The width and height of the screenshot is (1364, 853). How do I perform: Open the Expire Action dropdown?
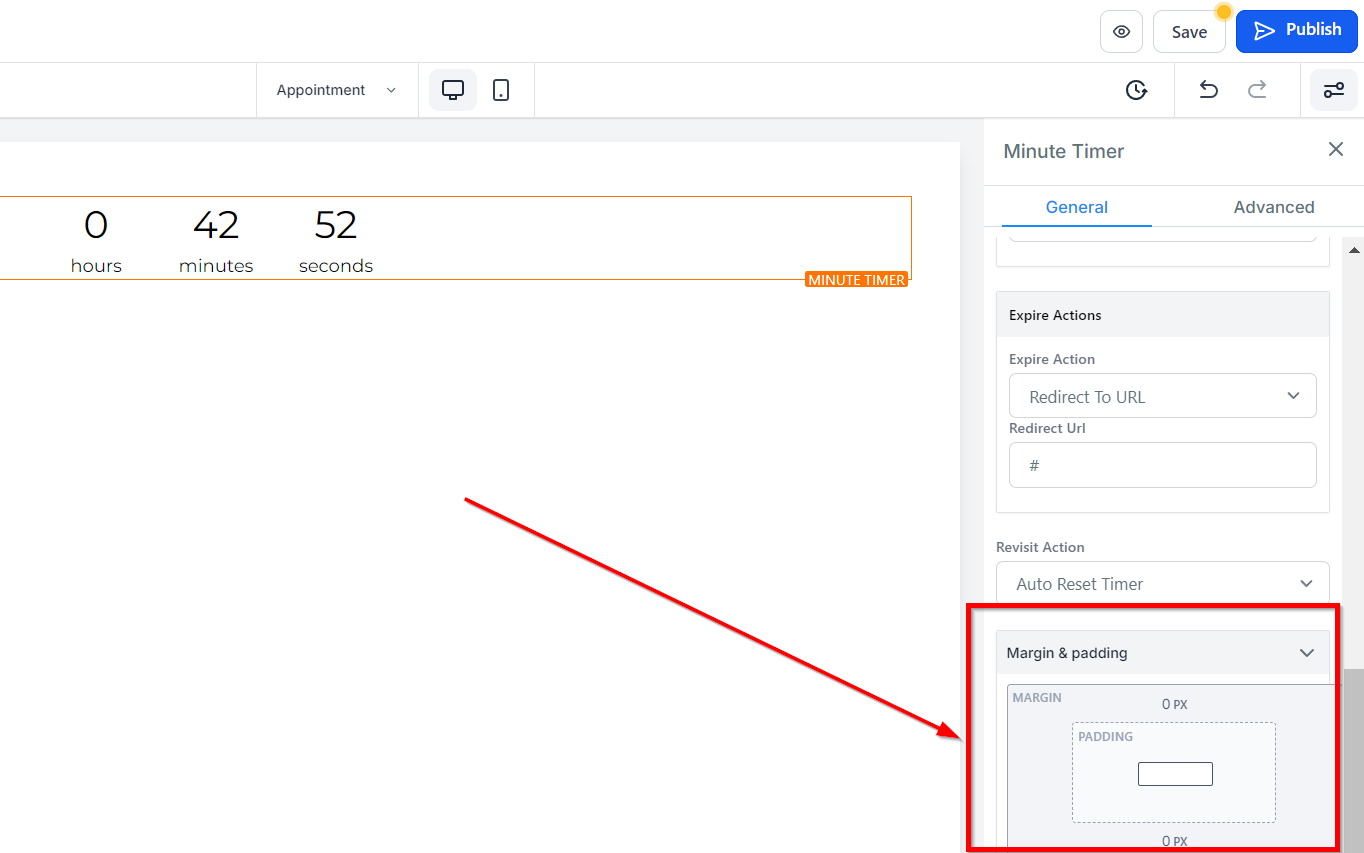1162,396
